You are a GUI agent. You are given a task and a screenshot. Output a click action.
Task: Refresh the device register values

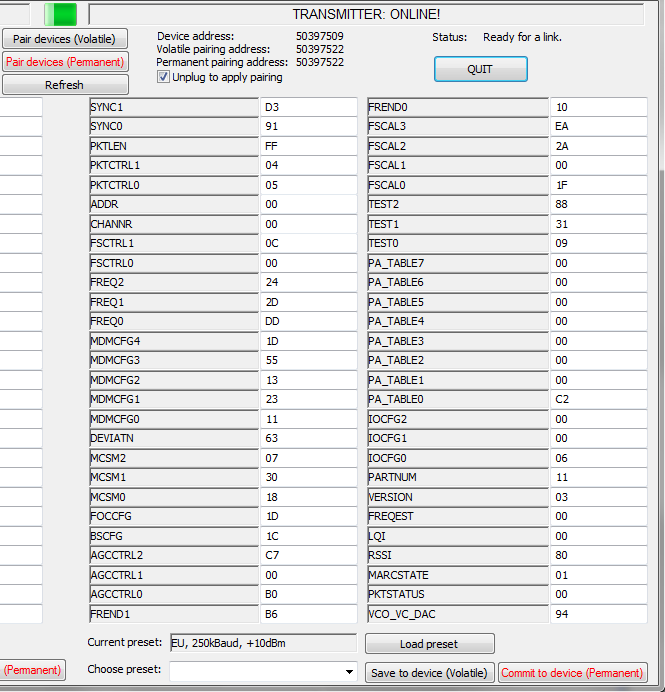65,85
